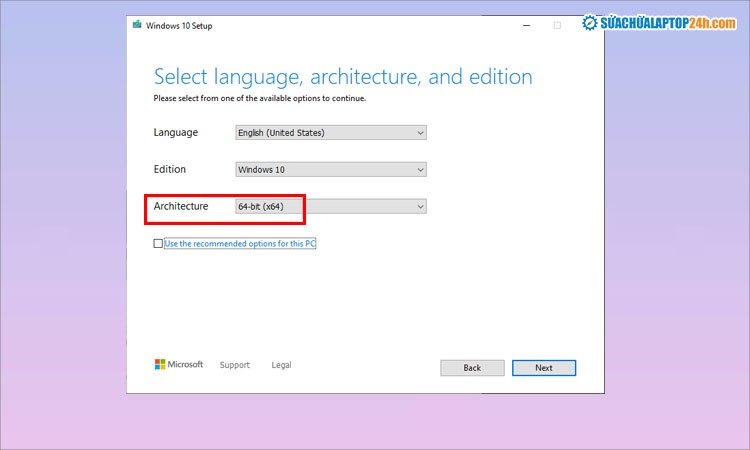Click the 'Architecture' field label
The height and width of the screenshot is (450, 750).
pyautogui.click(x=180, y=206)
